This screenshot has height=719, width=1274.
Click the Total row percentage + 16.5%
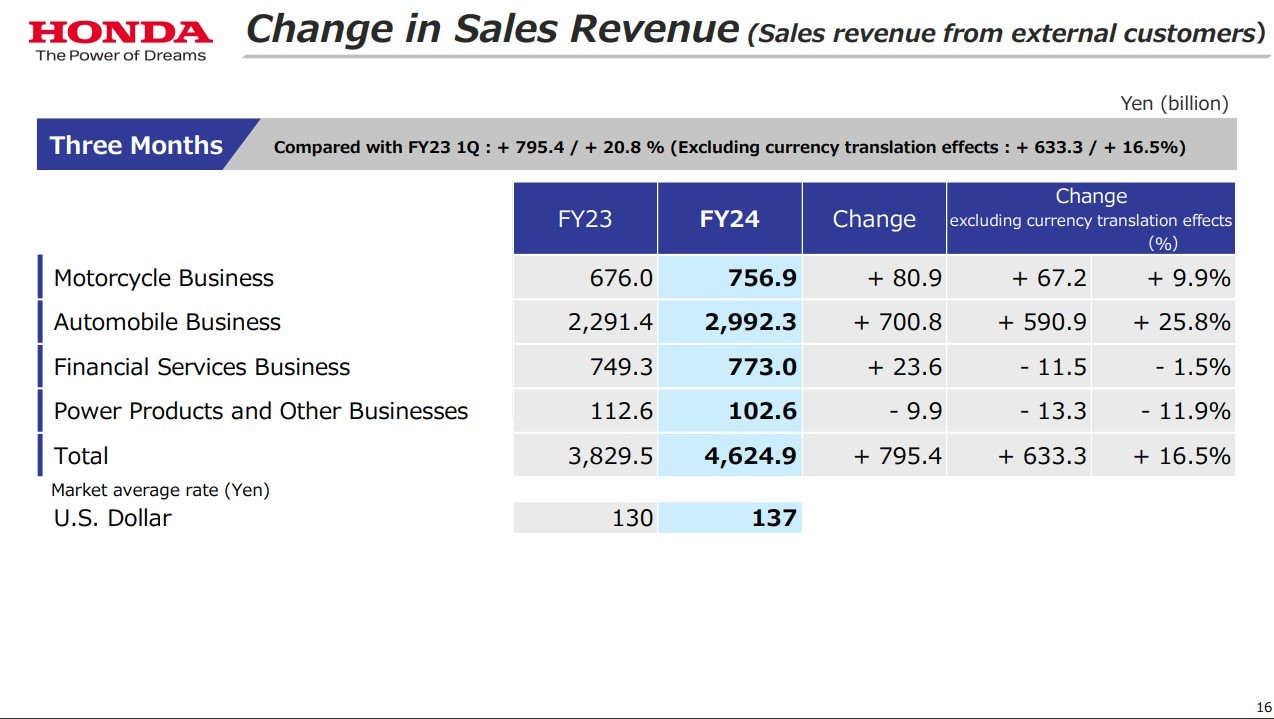(1181, 456)
